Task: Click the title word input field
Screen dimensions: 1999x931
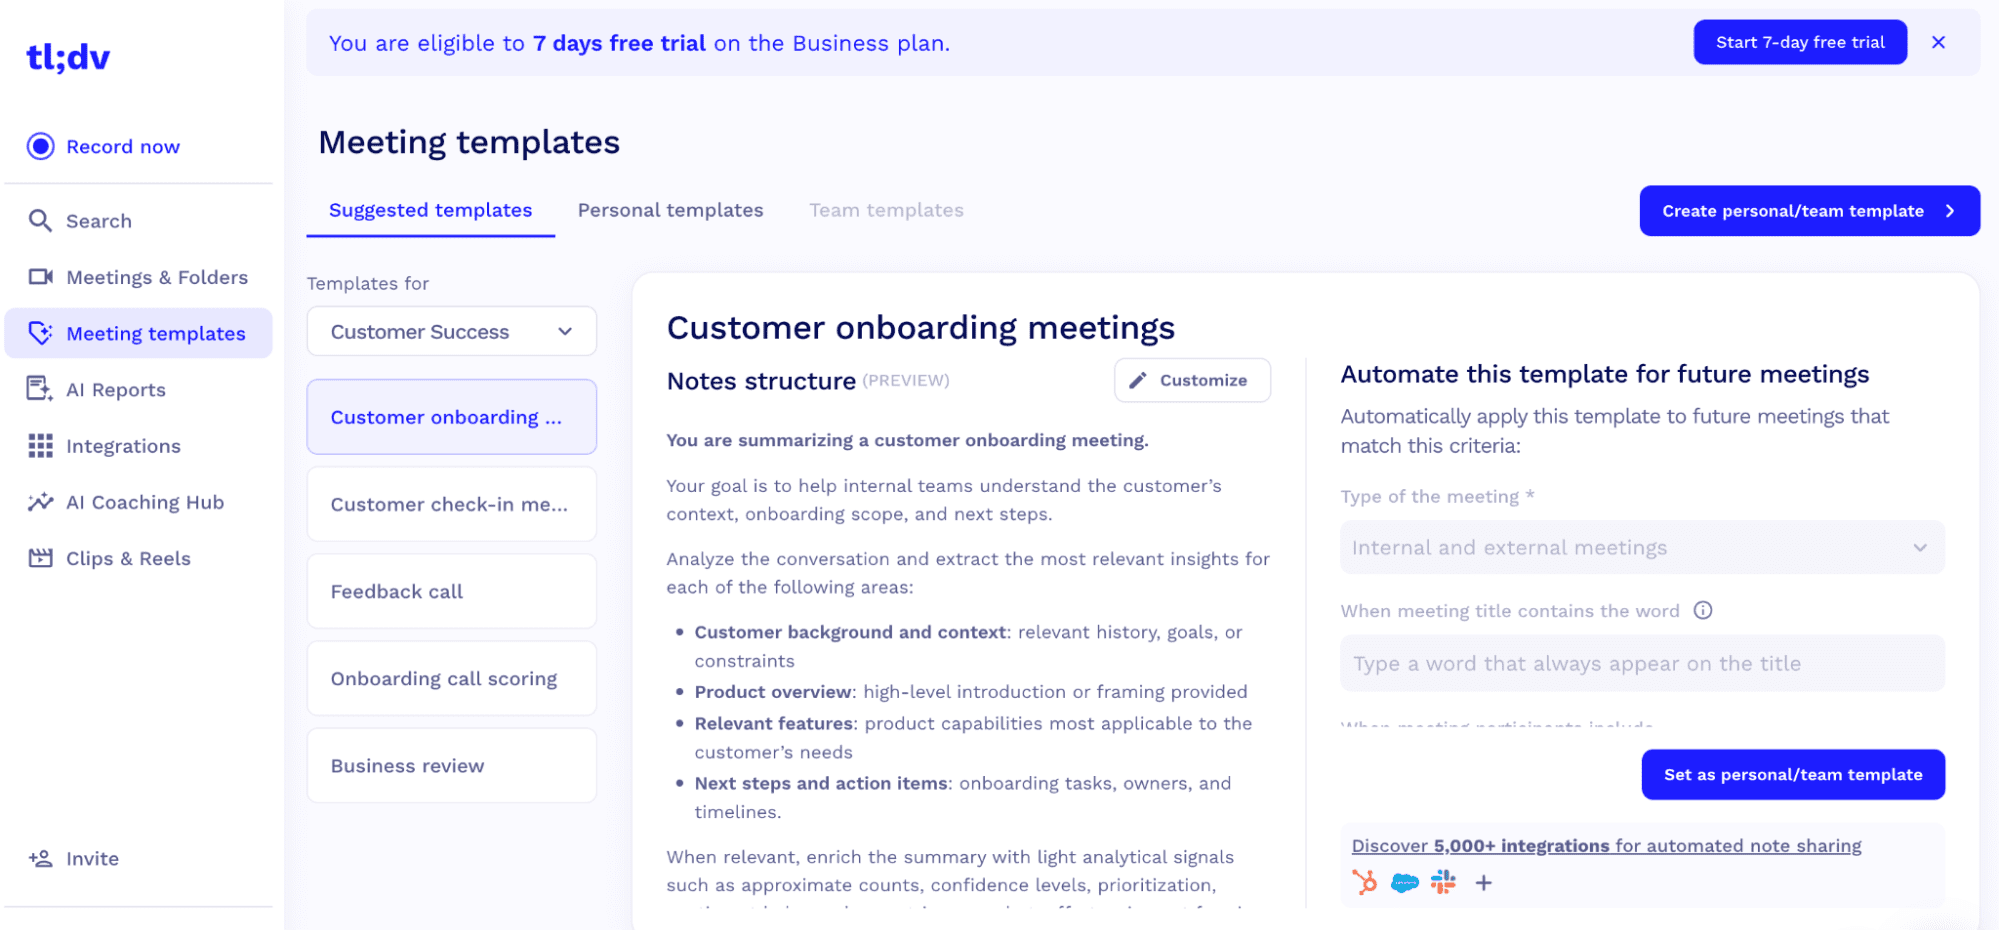Action: (1642, 664)
